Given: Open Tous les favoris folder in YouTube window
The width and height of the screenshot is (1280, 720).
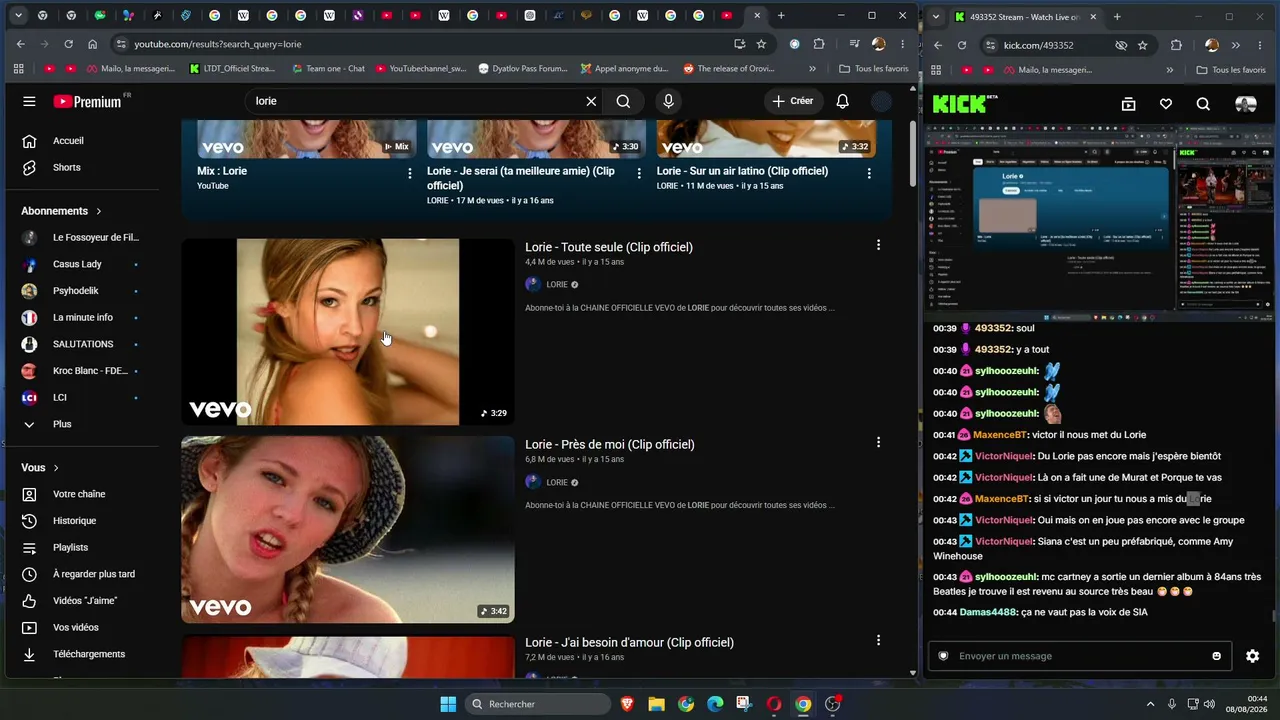Looking at the screenshot, I should 873,69.
